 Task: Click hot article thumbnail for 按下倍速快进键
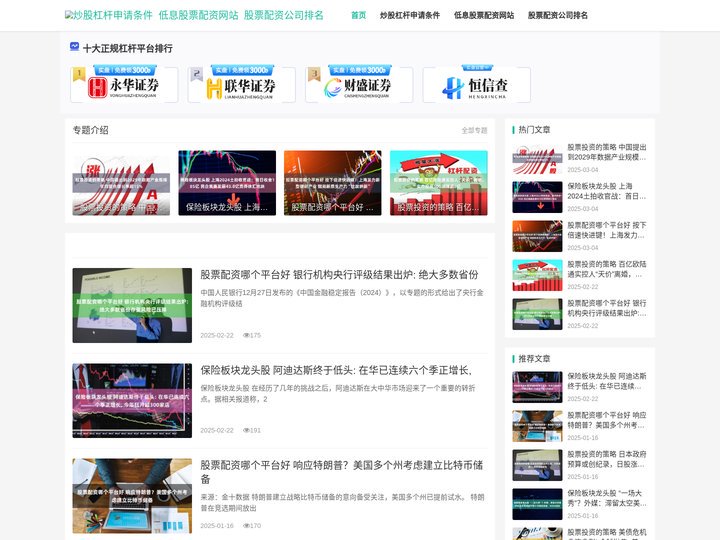point(537,236)
